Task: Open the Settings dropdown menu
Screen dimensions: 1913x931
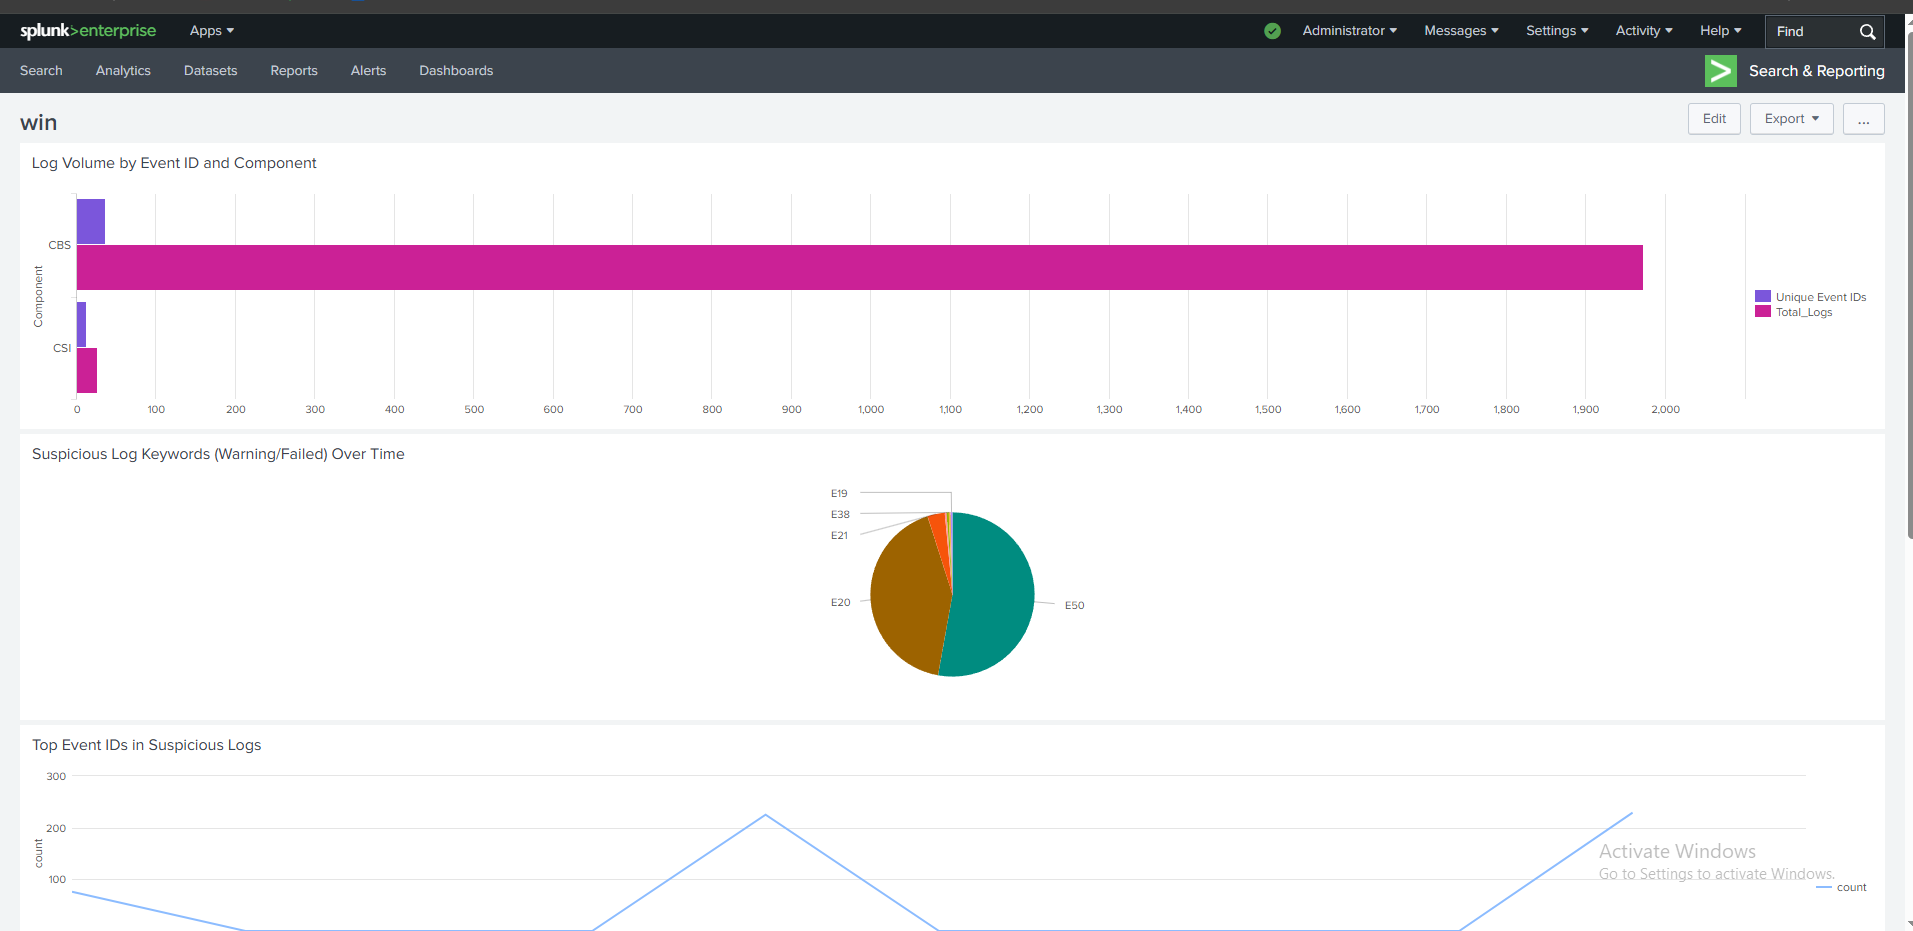Action: pyautogui.click(x=1557, y=31)
